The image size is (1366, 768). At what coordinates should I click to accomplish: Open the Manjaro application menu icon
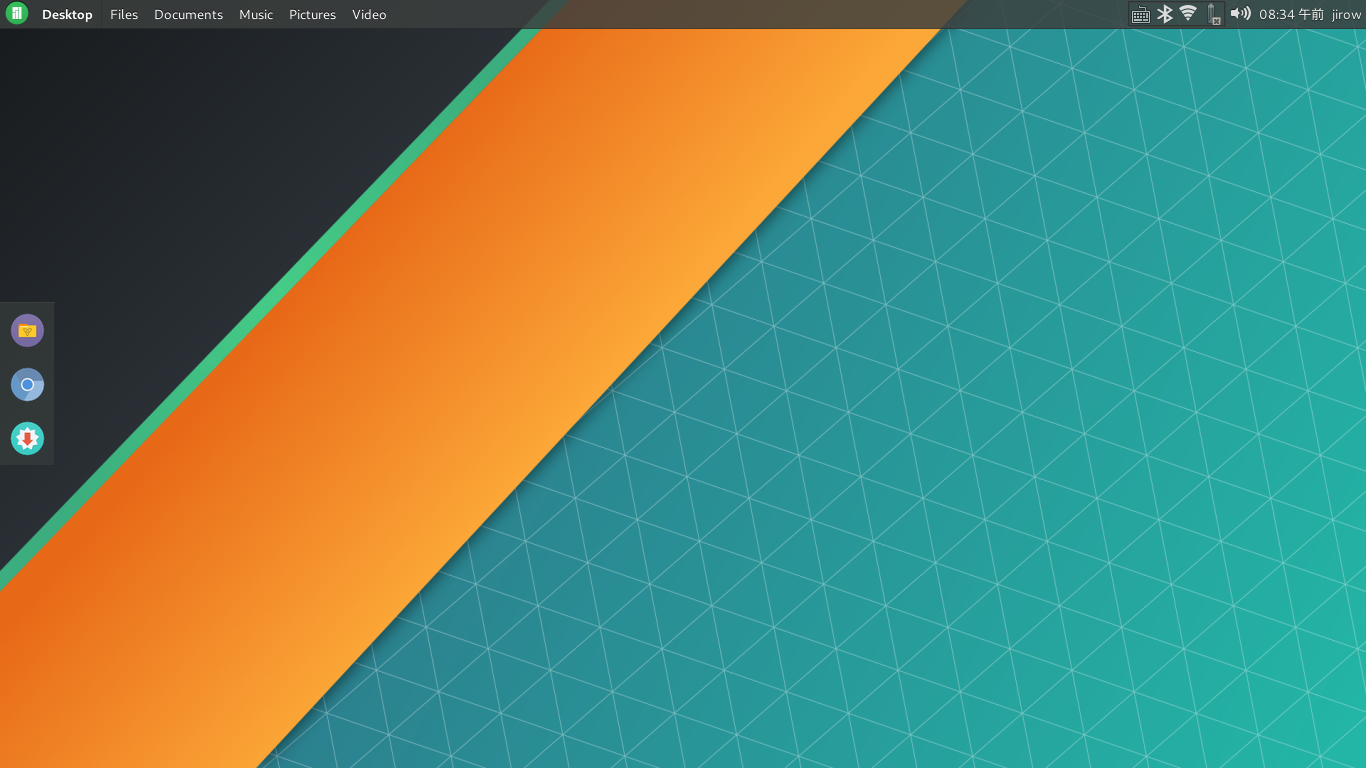(x=17, y=14)
